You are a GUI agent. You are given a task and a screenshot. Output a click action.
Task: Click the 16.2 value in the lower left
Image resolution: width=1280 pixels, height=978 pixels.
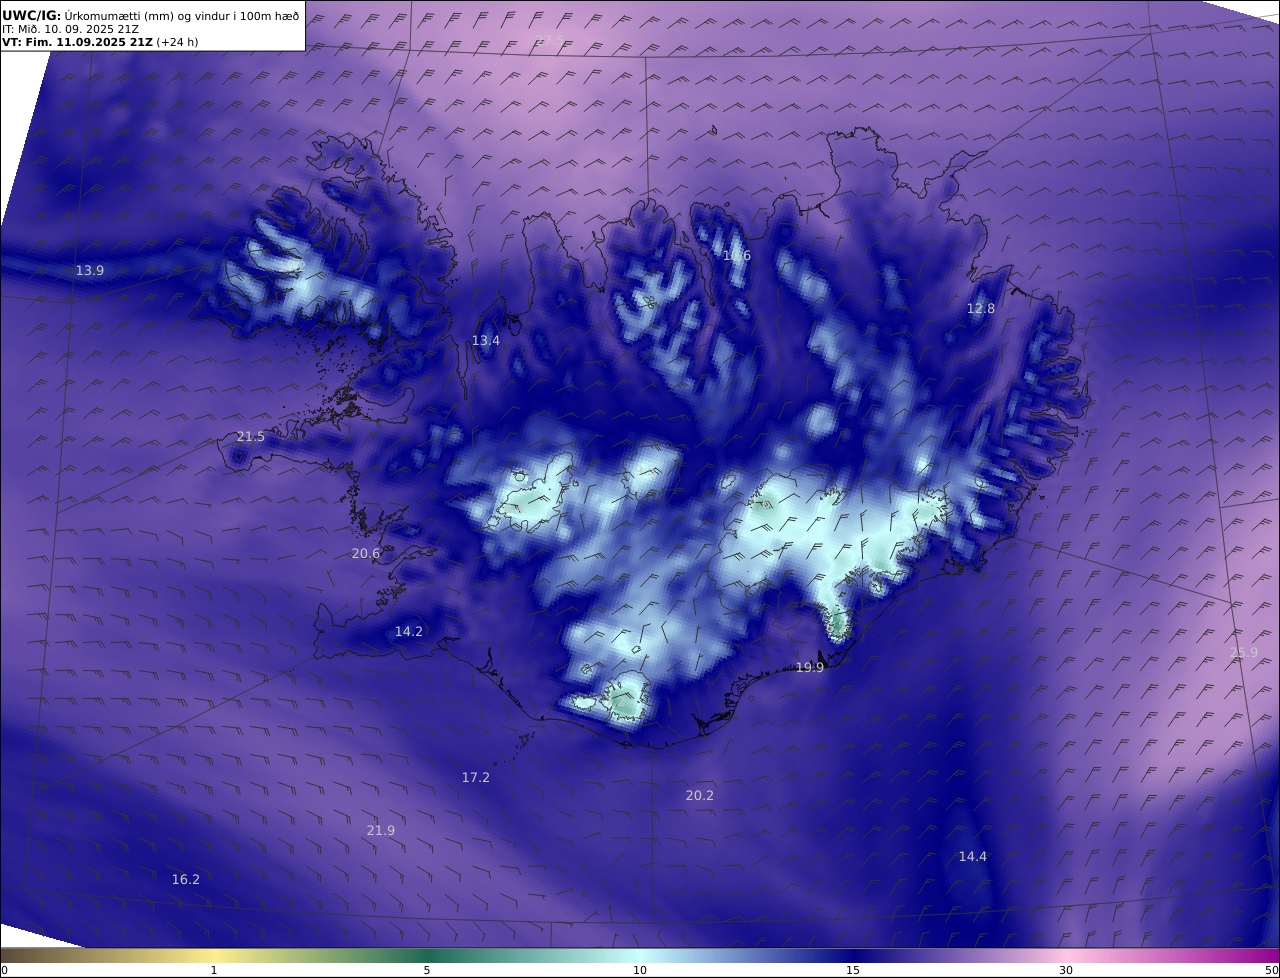click(186, 880)
